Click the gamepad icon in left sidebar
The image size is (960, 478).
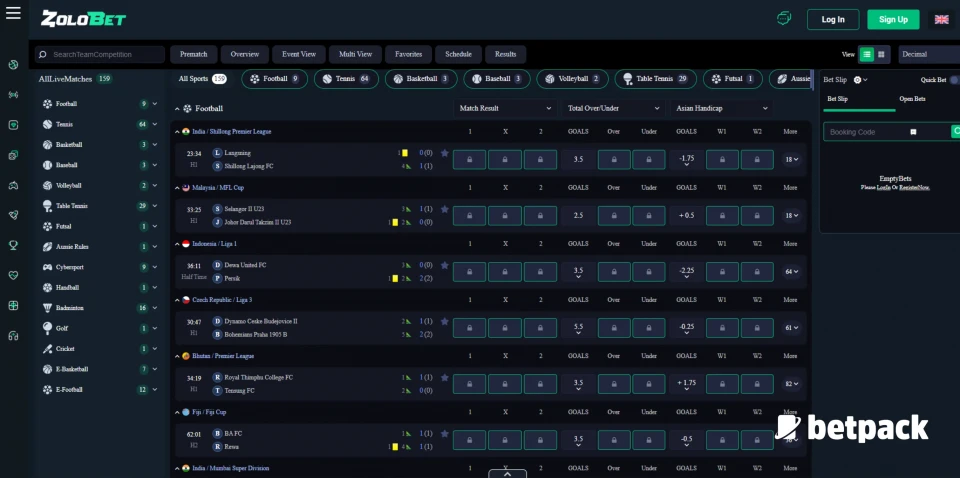[x=13, y=185]
